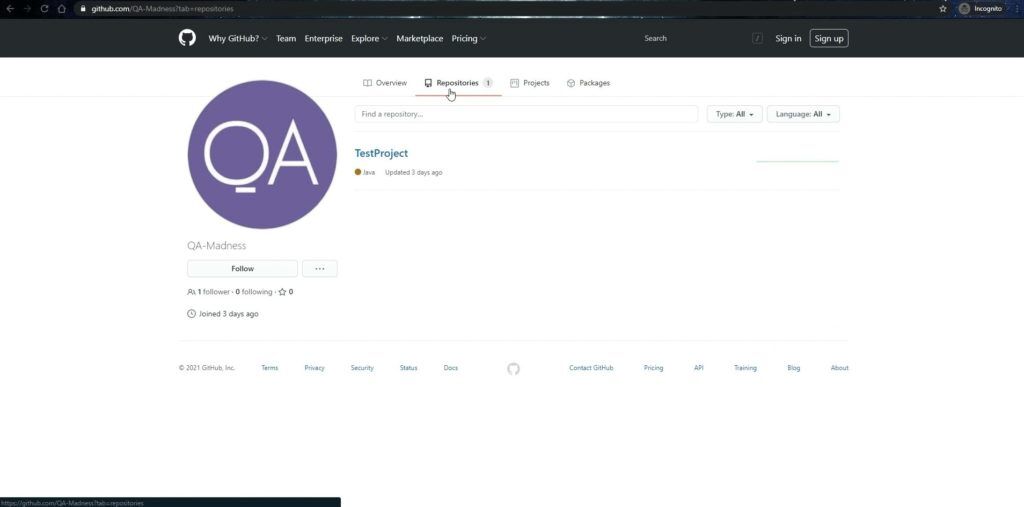1024x507 pixels.
Task: Expand the Why GitHub? menu
Action: pos(238,39)
